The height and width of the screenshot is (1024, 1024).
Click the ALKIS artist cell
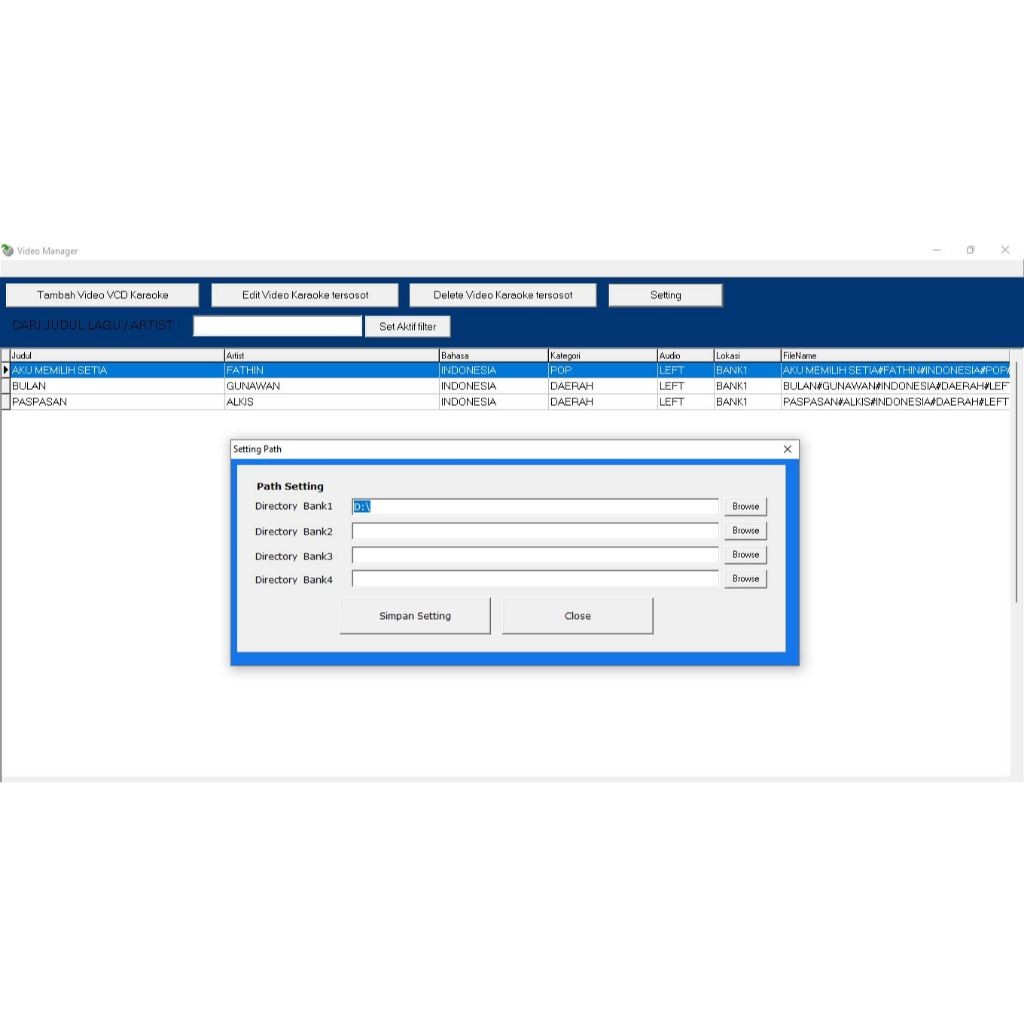[x=331, y=402]
